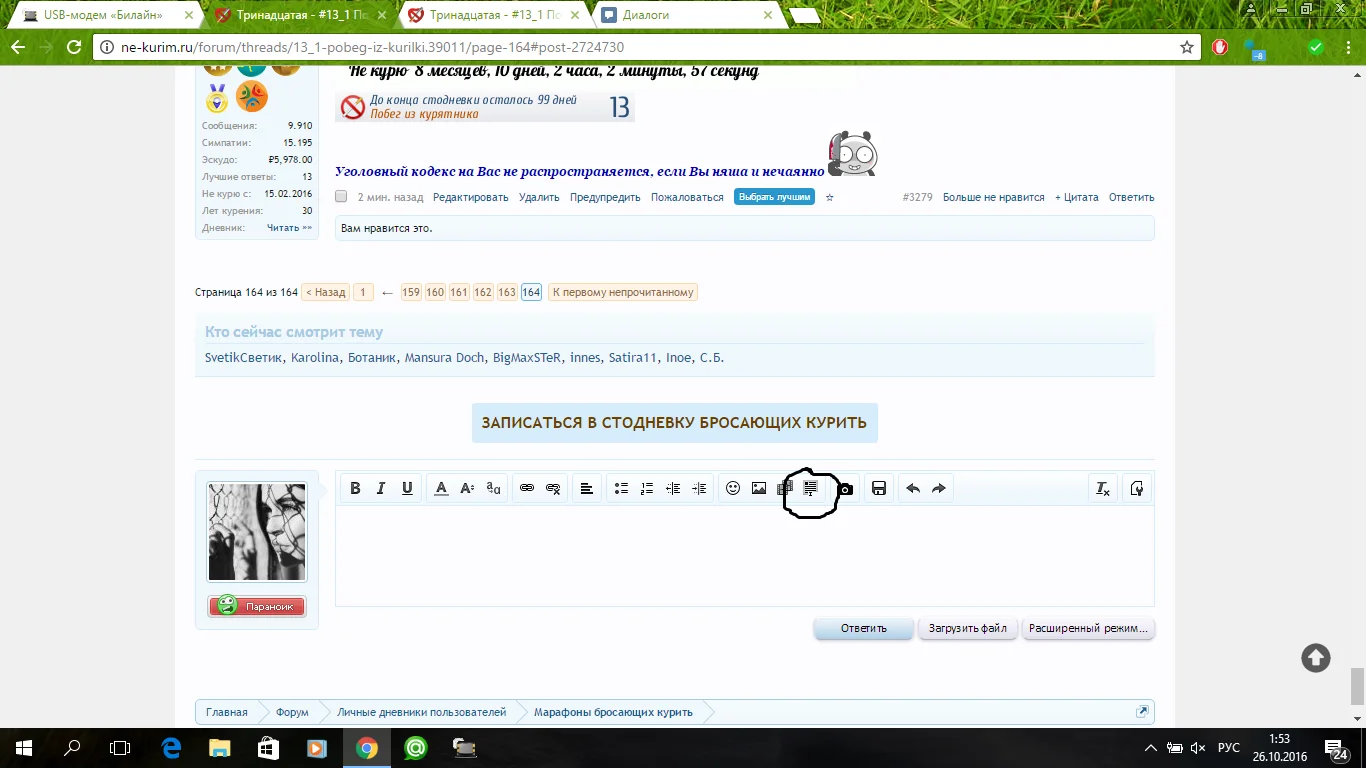Viewport: 1366px width, 768px height.
Task: Open the Форум breadcrumb menu item
Action: (x=290, y=711)
